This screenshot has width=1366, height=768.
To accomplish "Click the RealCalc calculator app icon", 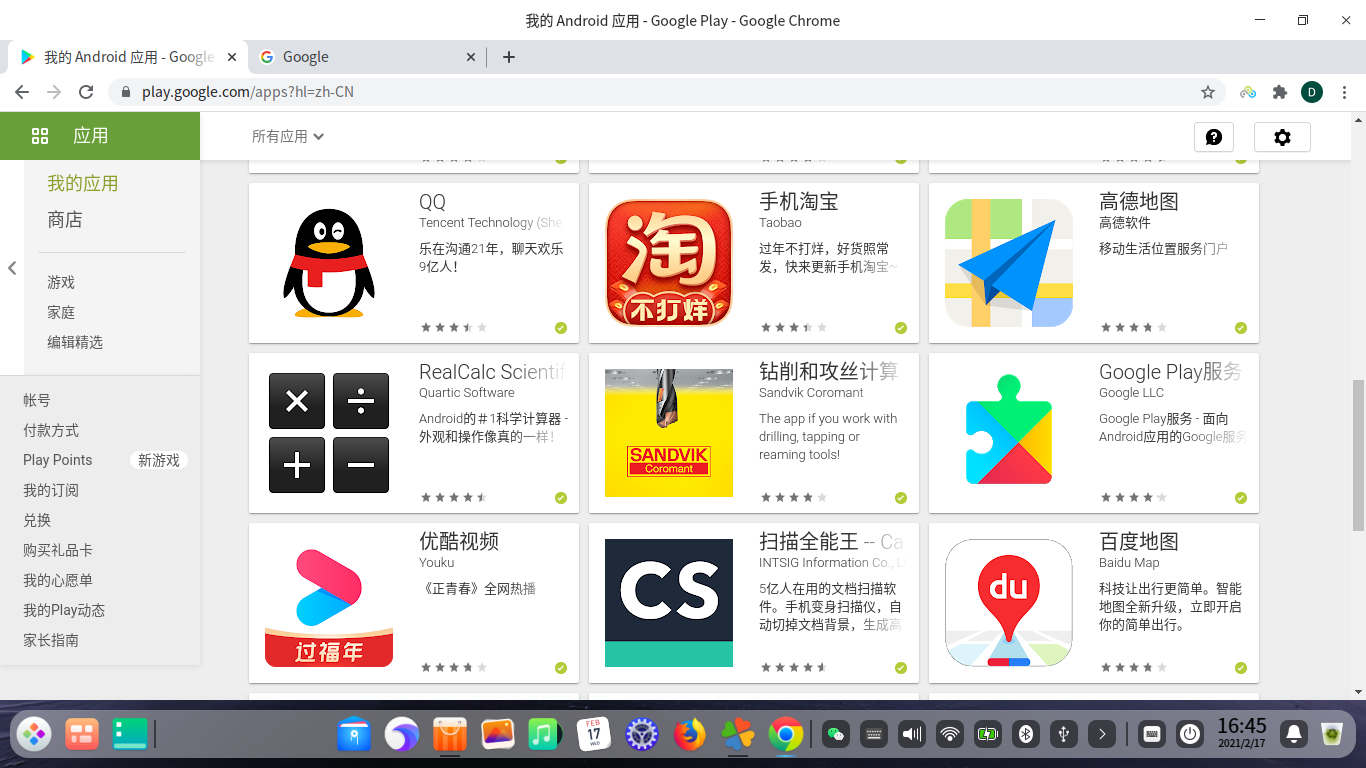I will point(329,433).
